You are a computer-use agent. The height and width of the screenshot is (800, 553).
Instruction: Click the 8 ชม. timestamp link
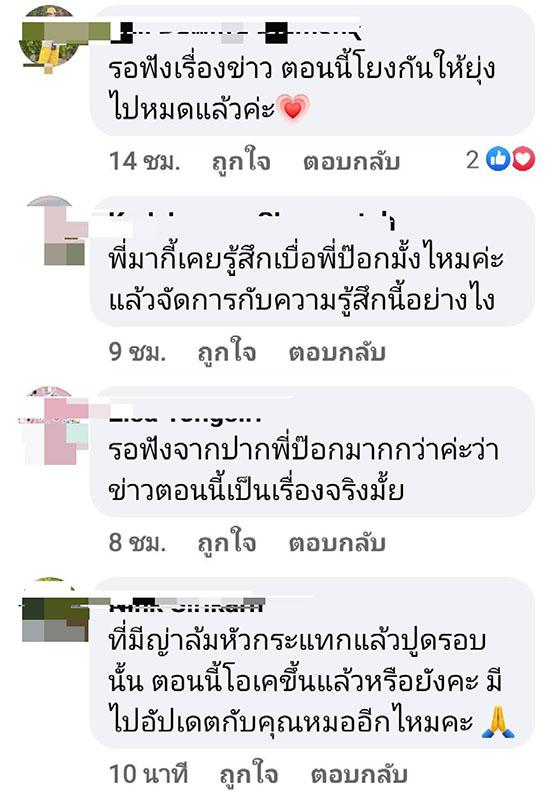pyautogui.click(x=137, y=542)
